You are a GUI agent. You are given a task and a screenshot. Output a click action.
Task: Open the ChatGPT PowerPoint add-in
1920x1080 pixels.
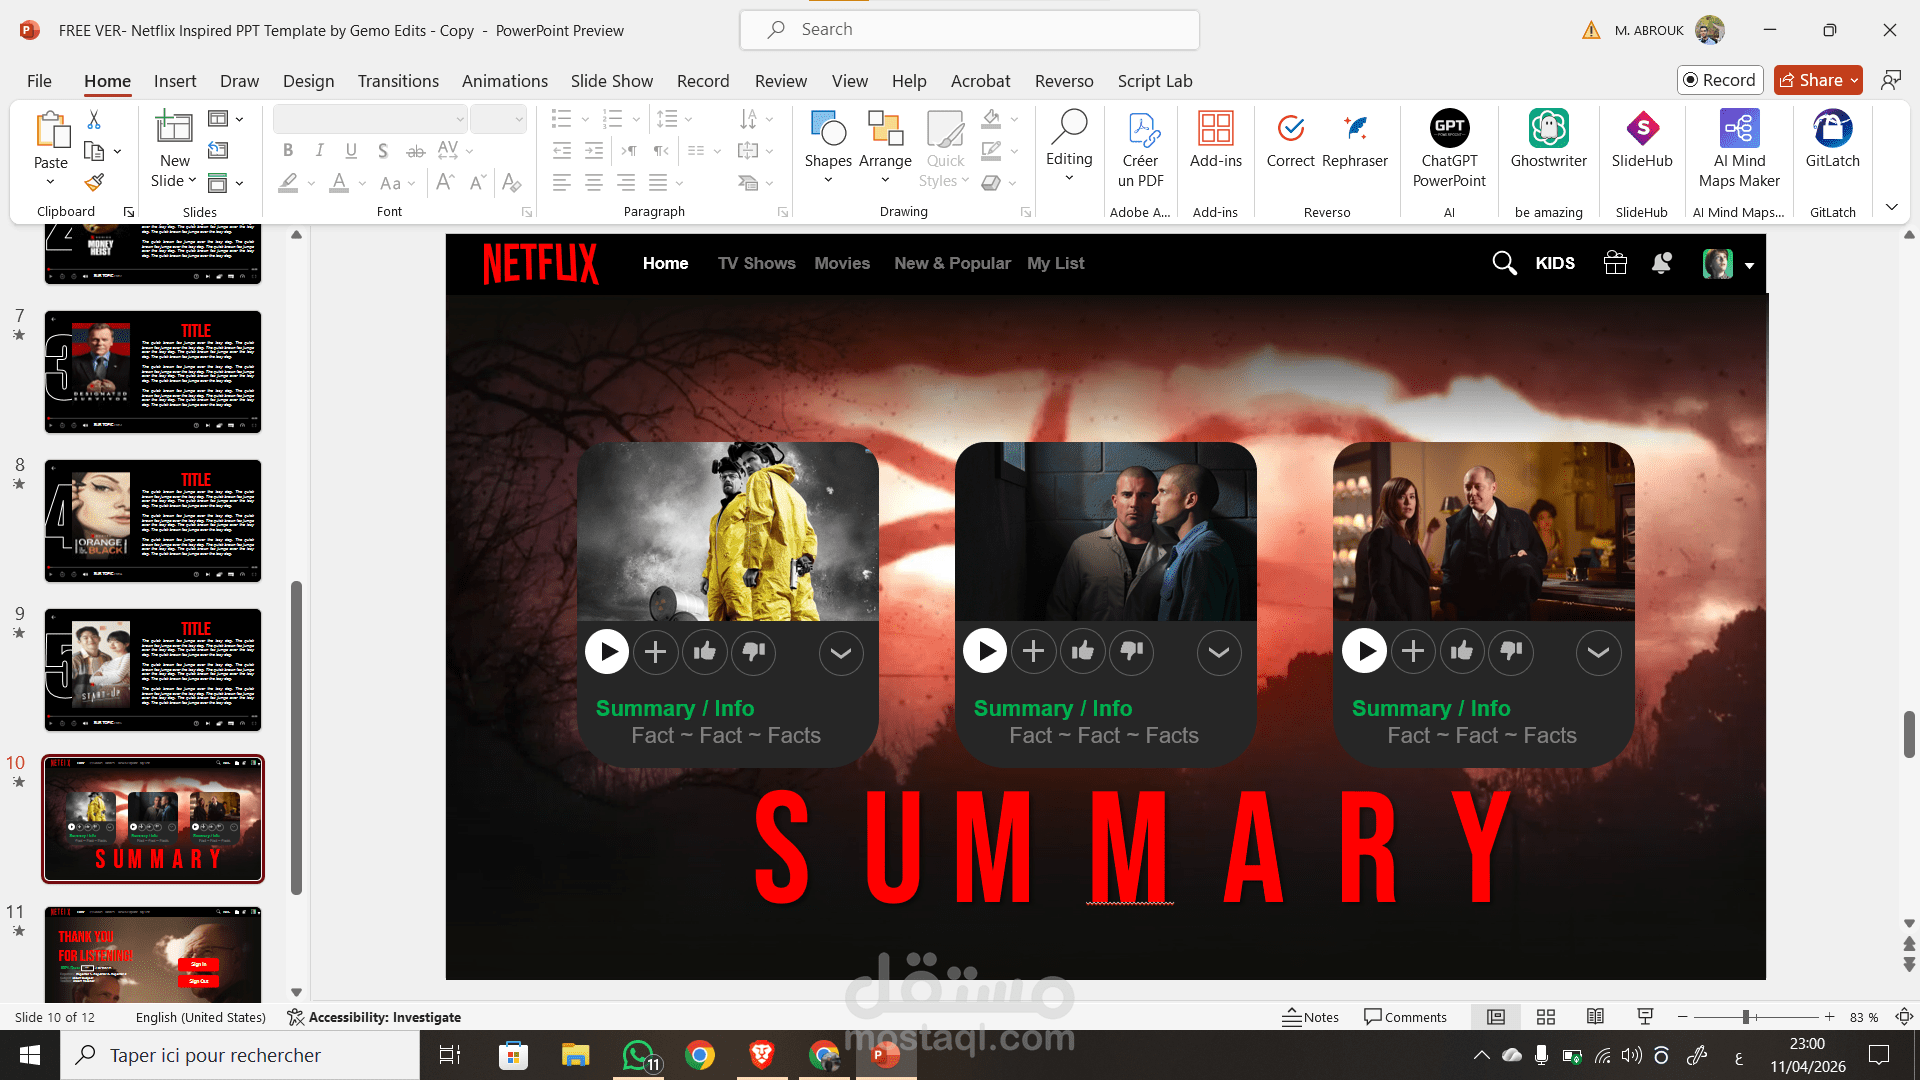[1449, 149]
